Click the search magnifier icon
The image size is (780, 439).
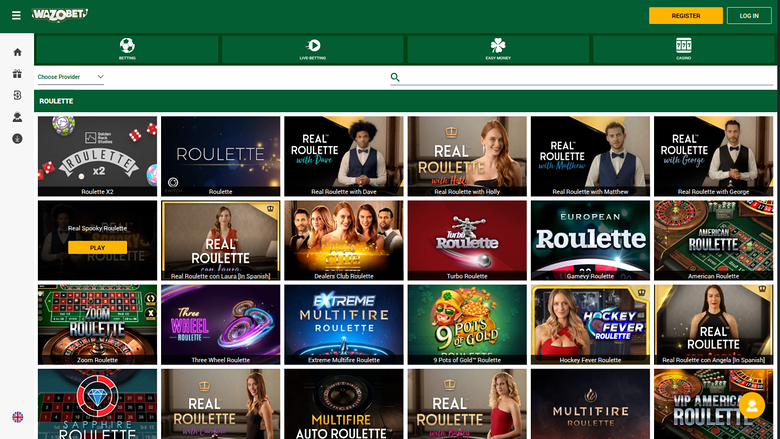click(395, 77)
